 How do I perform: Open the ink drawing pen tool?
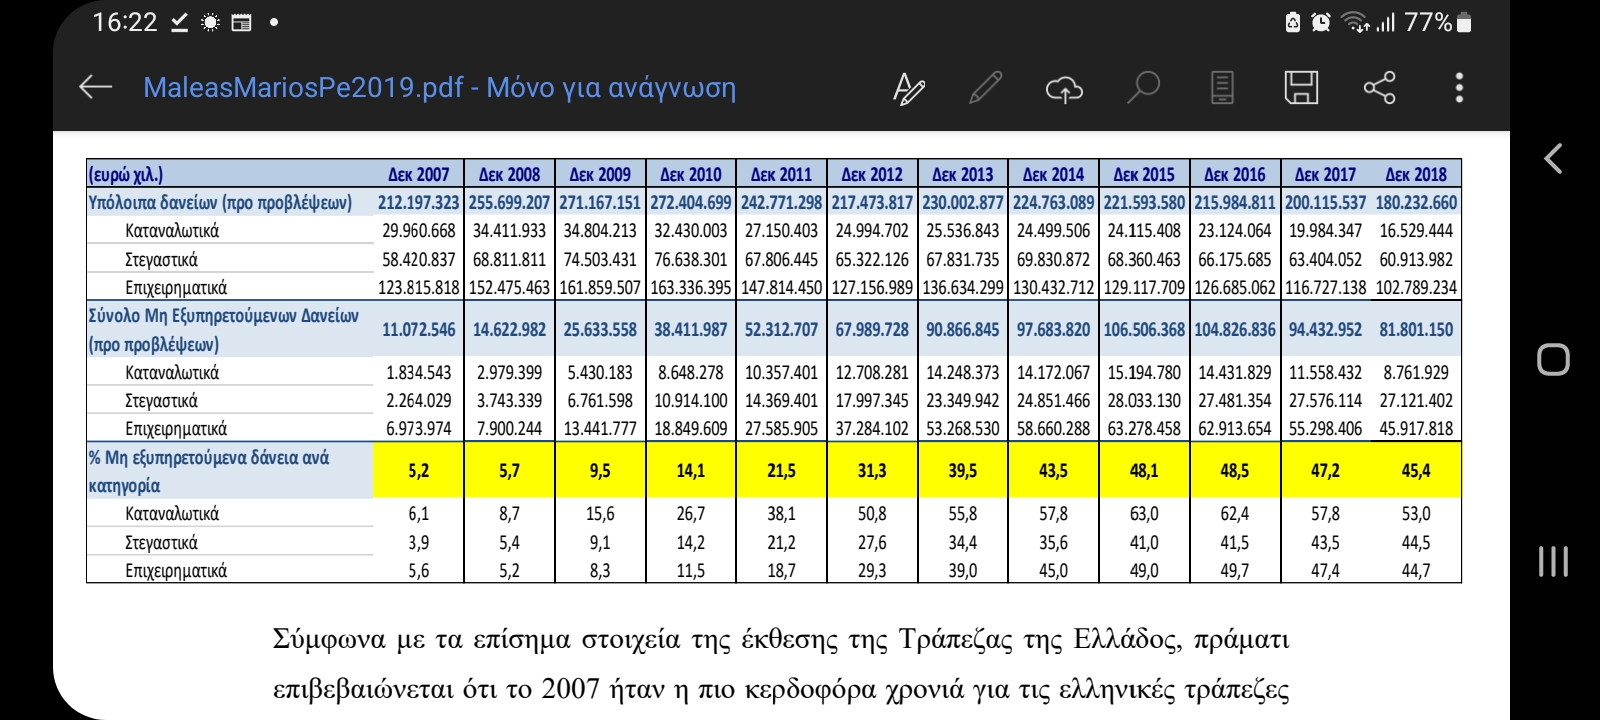[908, 88]
